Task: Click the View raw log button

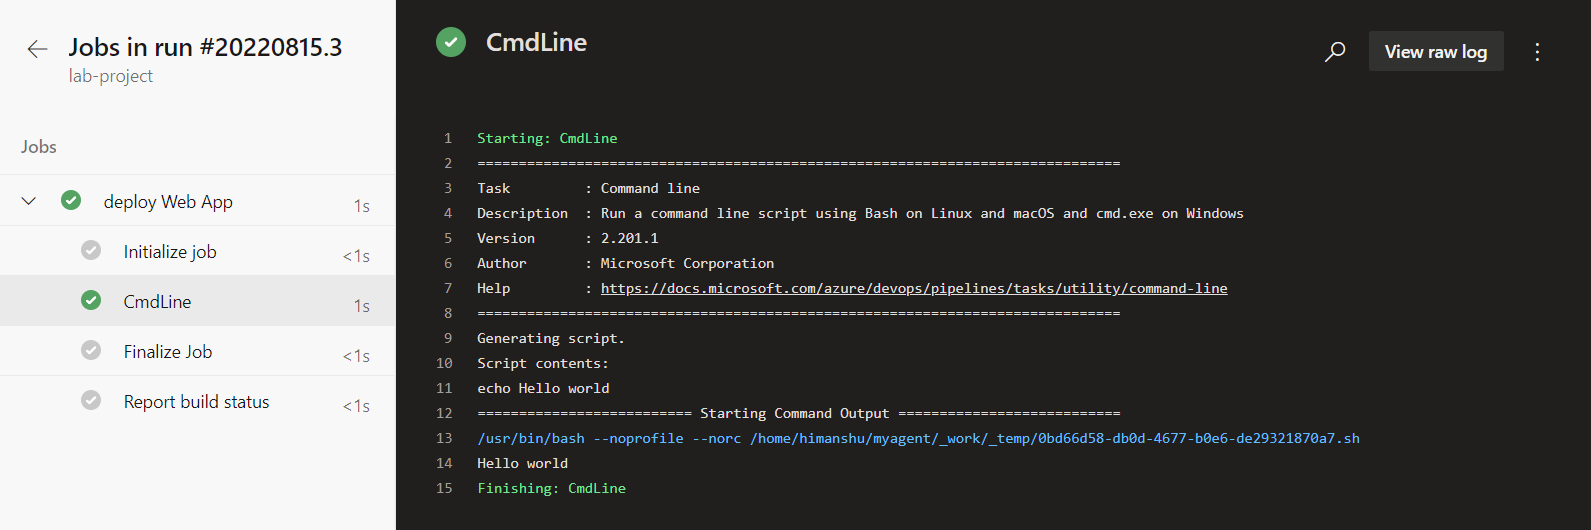Action: (x=1436, y=52)
